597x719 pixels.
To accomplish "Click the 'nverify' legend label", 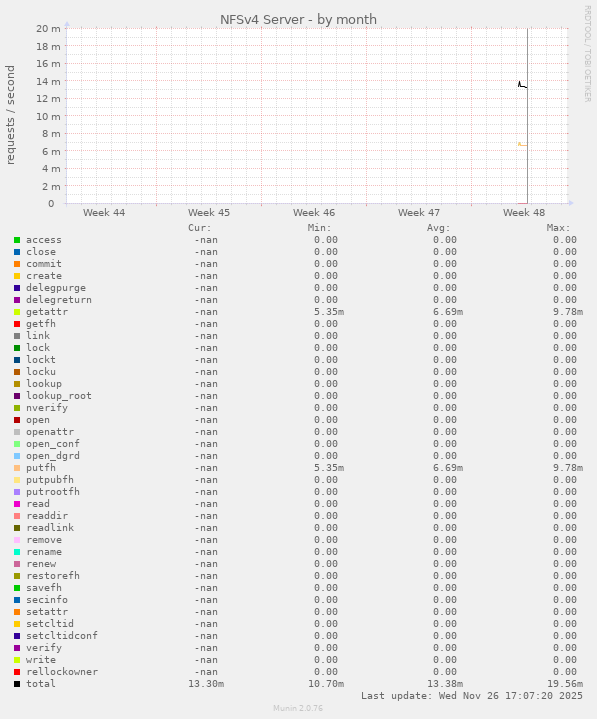I will point(47,408).
